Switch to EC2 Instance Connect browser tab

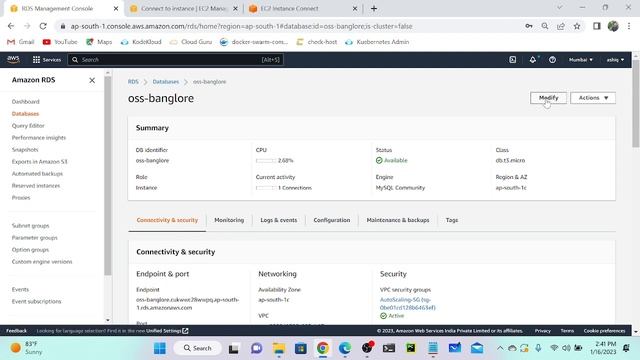click(x=304, y=9)
